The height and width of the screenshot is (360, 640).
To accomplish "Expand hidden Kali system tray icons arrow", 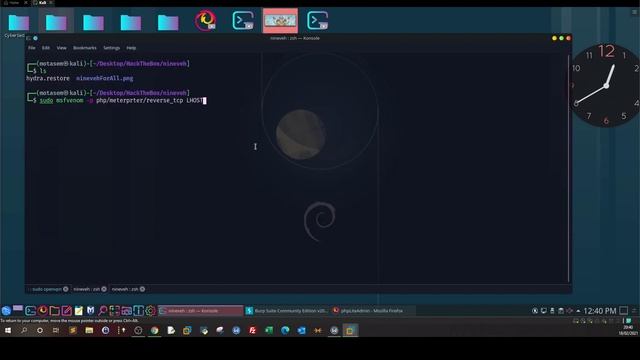I will pyautogui.click(x=578, y=311).
